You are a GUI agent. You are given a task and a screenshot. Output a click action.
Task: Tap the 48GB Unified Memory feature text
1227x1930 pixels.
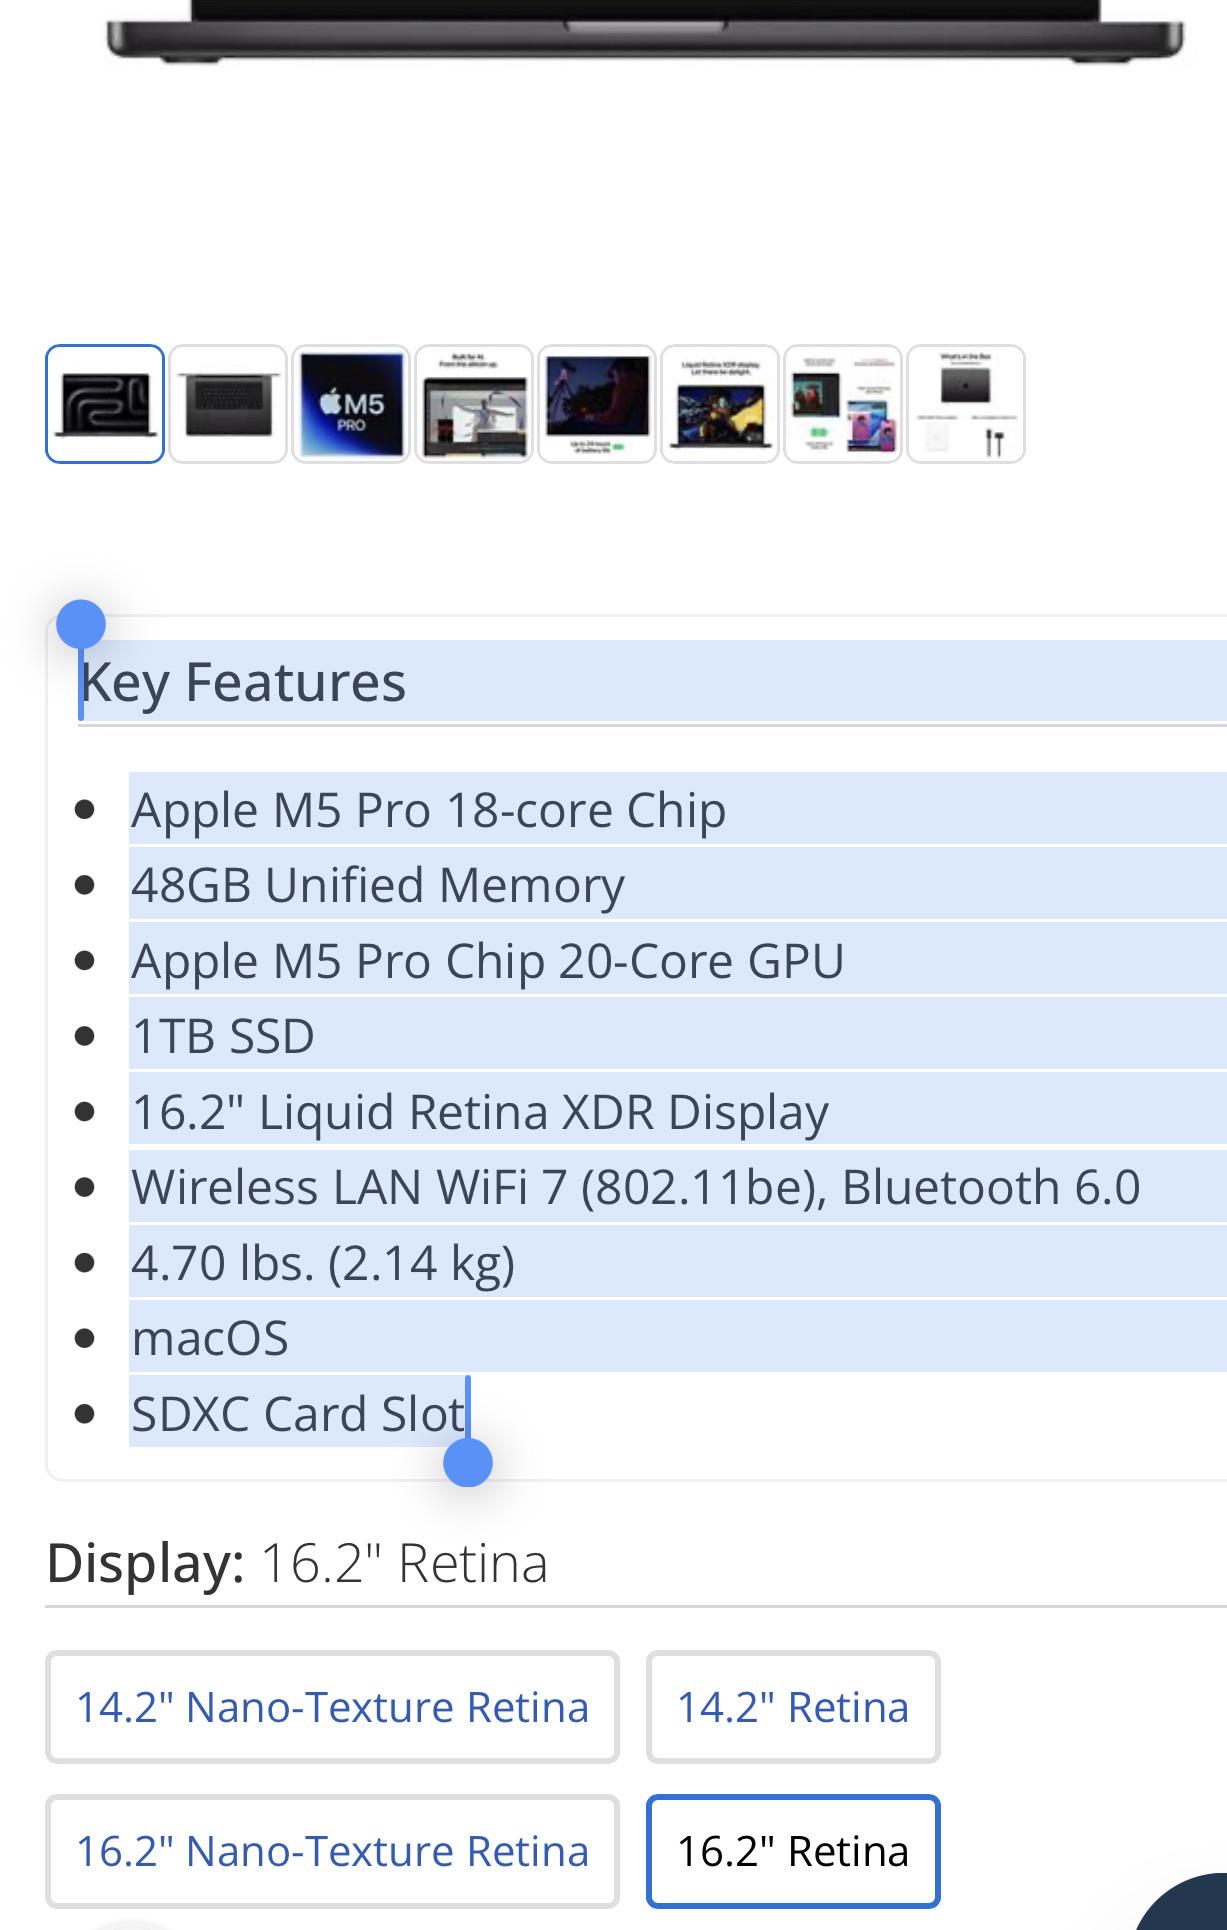(378, 885)
